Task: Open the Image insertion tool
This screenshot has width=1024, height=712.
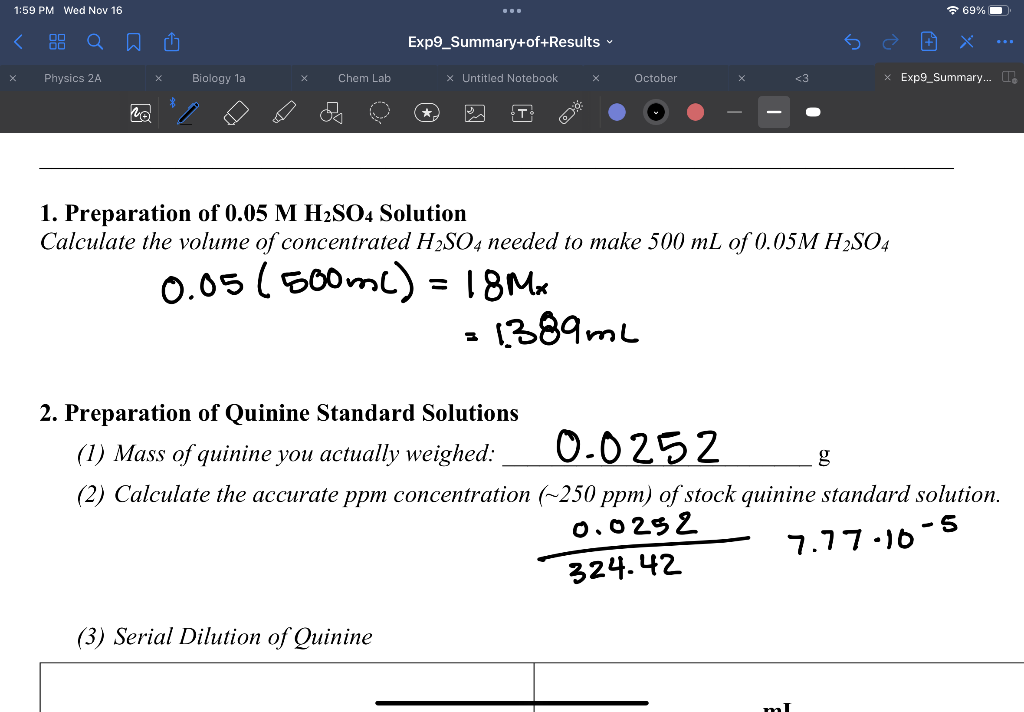Action: click(x=474, y=112)
